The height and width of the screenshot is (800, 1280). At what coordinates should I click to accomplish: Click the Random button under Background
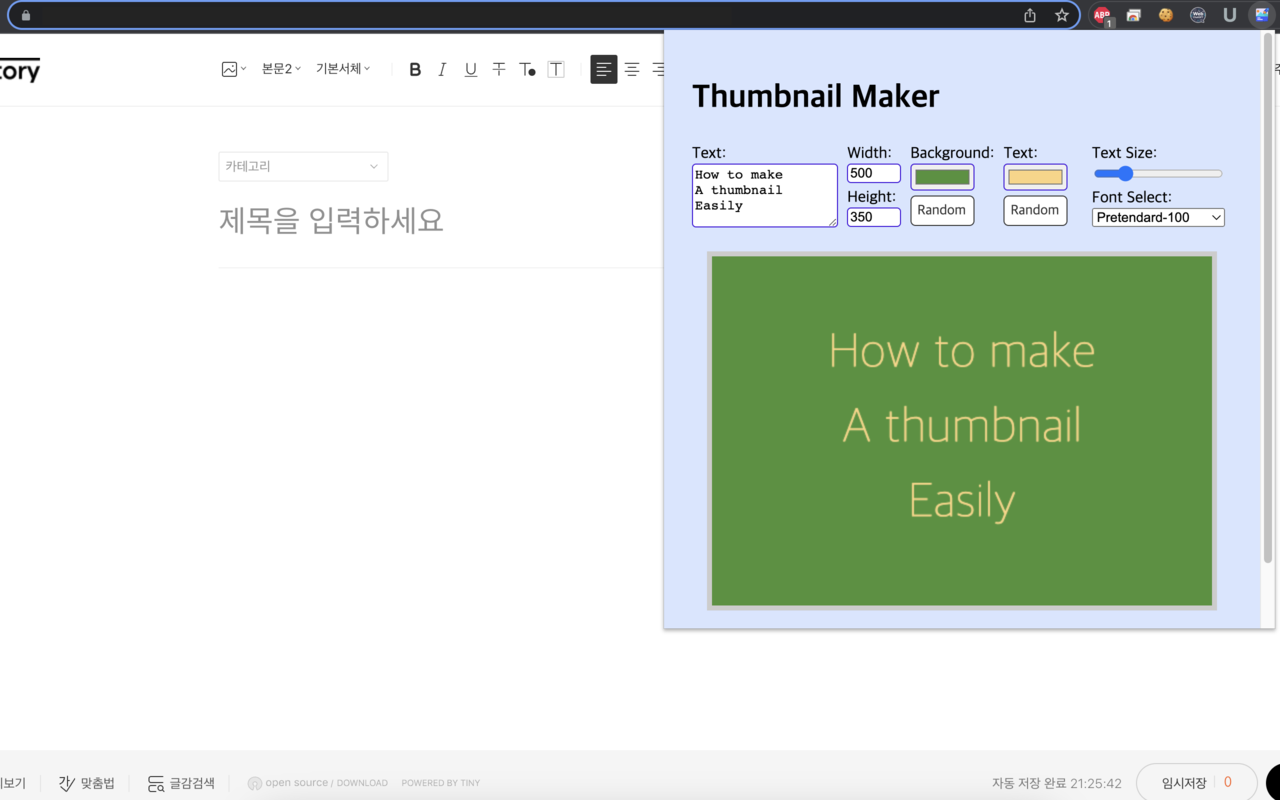[x=941, y=210]
